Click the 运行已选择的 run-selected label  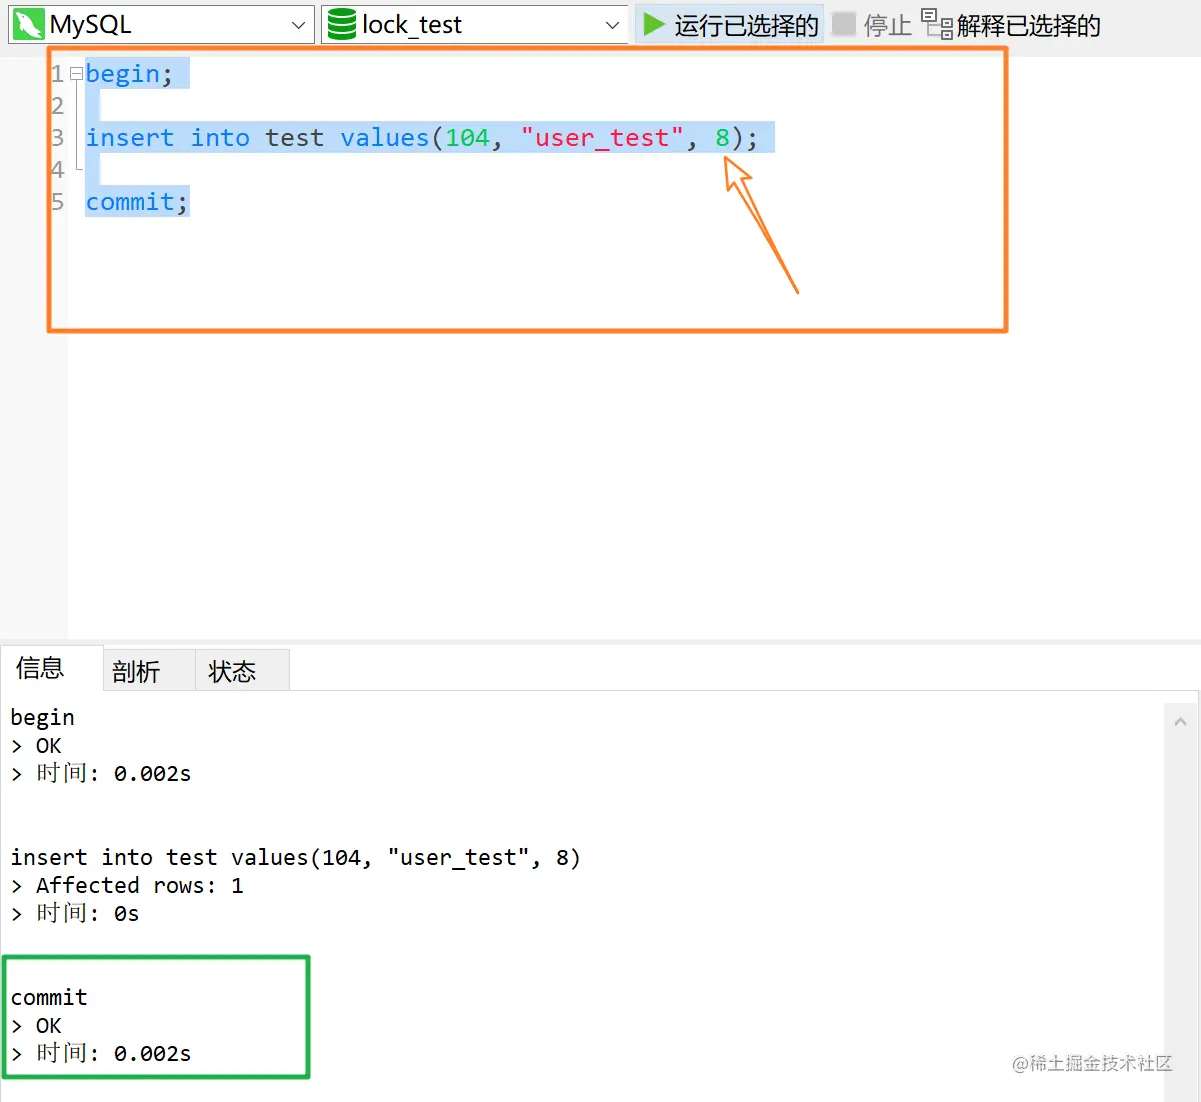(746, 25)
